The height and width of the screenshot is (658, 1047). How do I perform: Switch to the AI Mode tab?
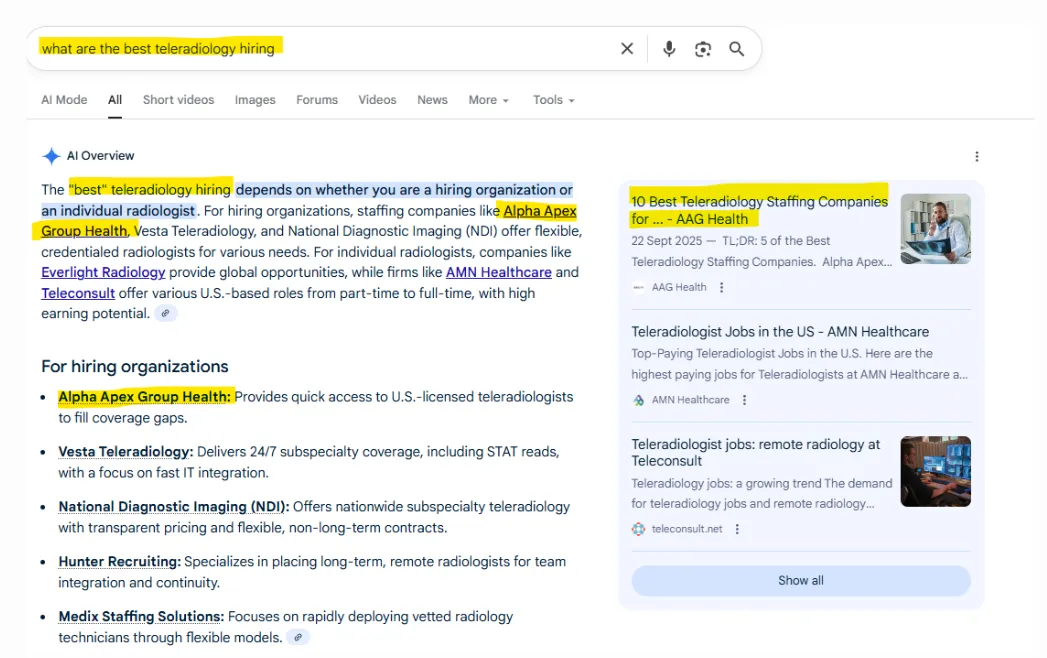[x=64, y=100]
